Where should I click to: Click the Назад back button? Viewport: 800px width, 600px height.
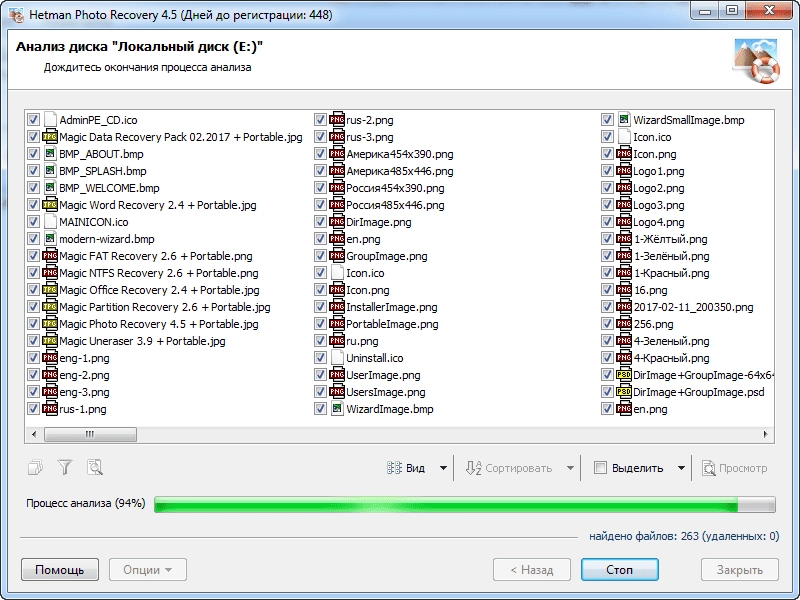[x=532, y=569]
